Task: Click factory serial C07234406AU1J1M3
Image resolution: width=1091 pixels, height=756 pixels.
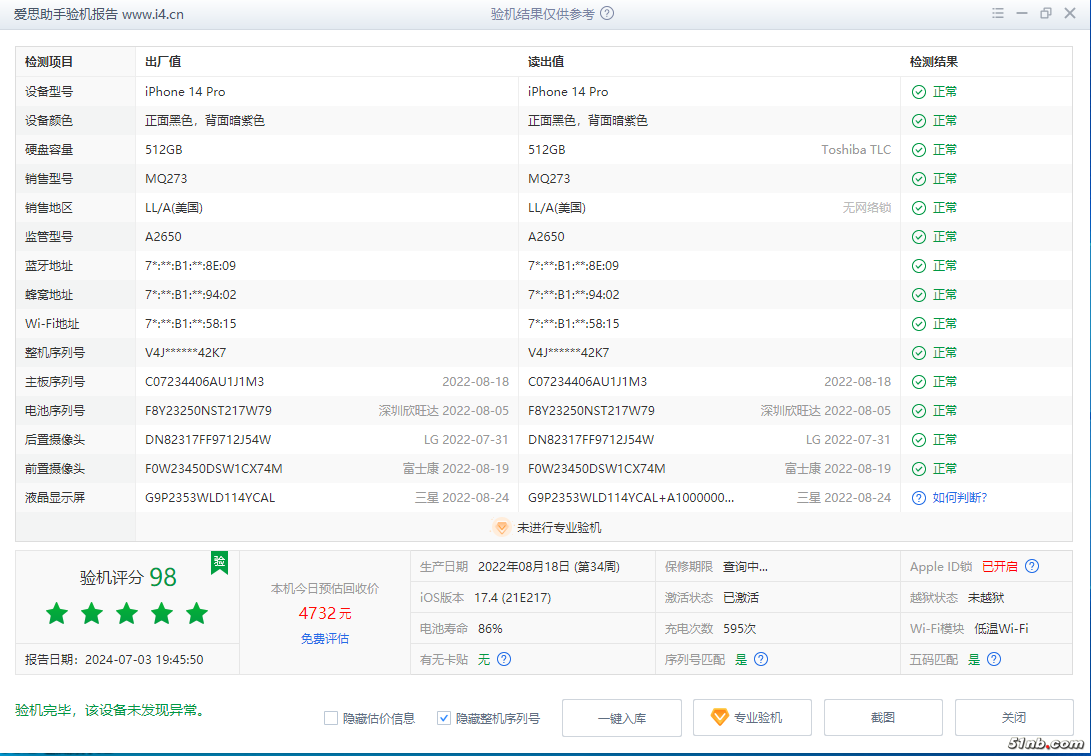Action: pyautogui.click(x=205, y=382)
